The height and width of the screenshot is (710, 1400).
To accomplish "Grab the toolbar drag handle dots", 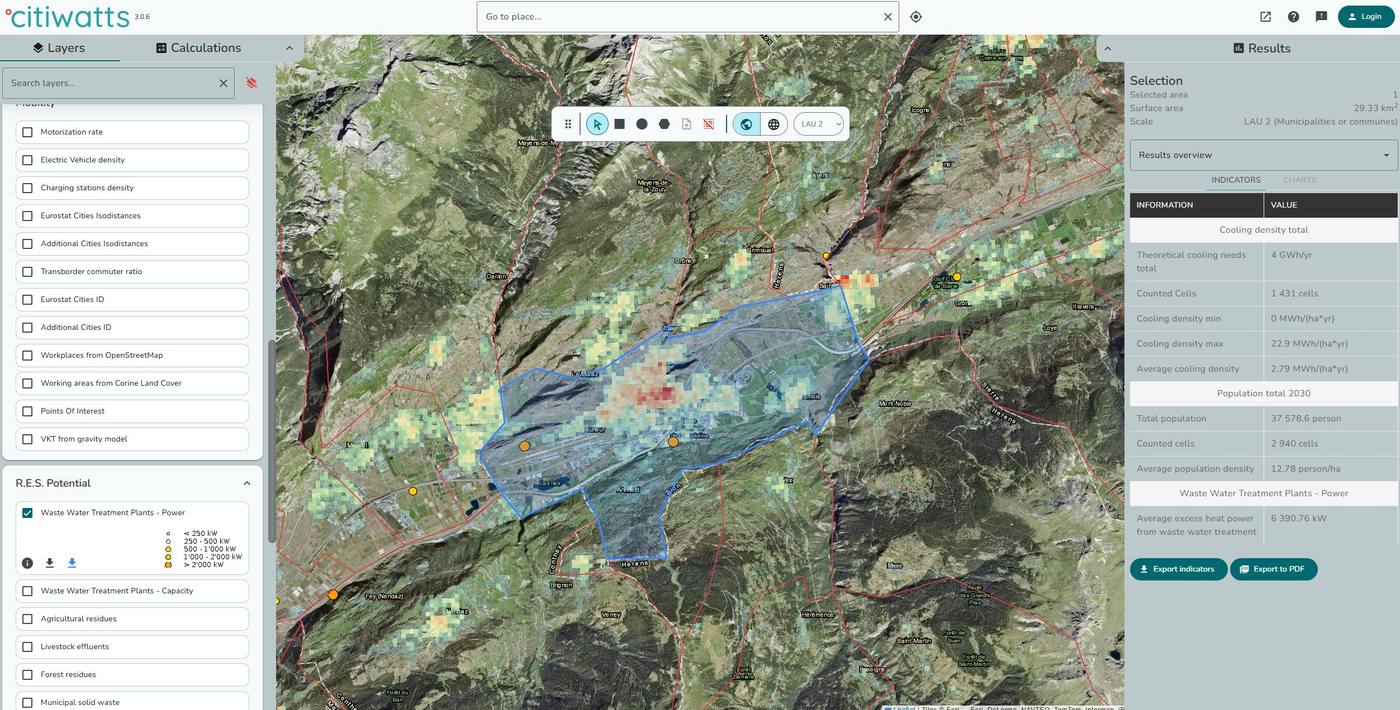I will pos(568,124).
